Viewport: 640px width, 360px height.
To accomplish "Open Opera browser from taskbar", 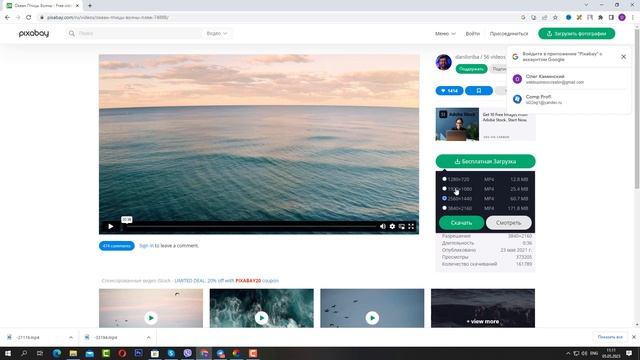I will coord(122,353).
